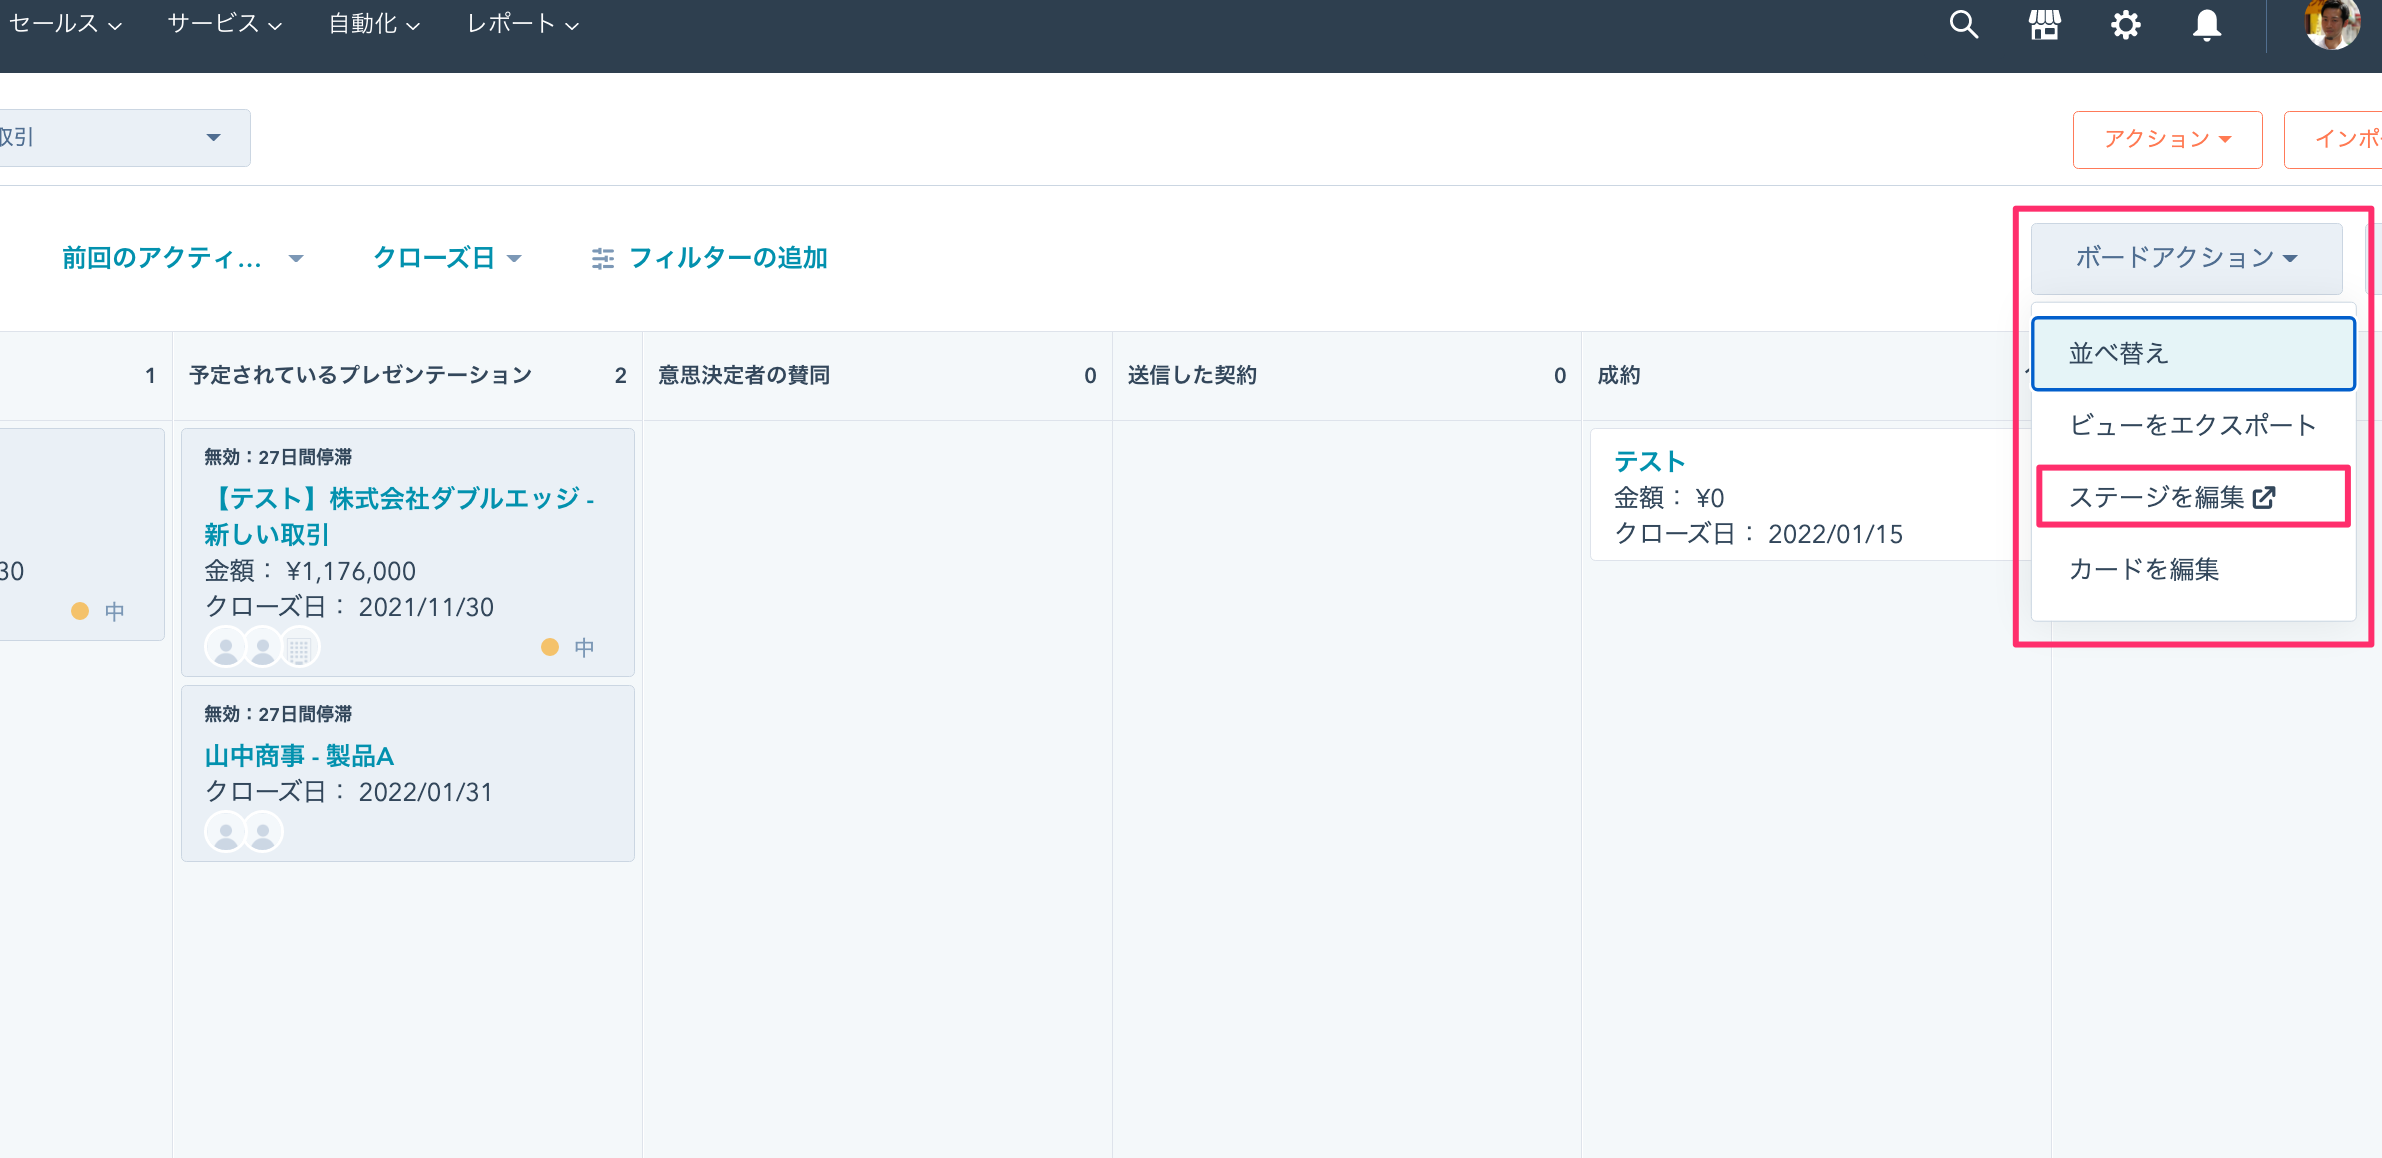Click the second contact avatar on 株式会社ダブルエッジ card

pos(263,648)
